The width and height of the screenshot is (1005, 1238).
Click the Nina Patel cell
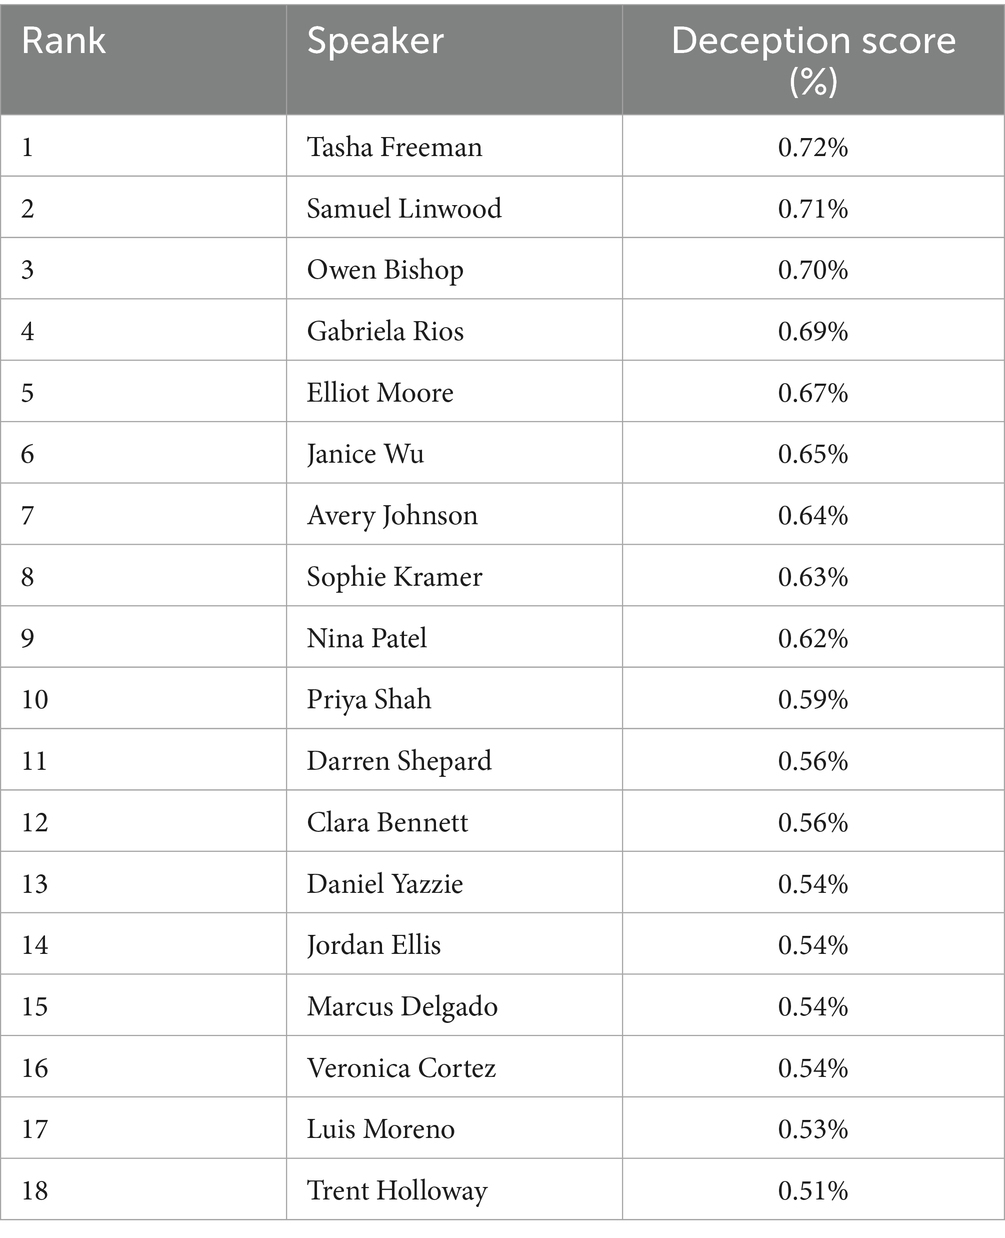point(367,638)
